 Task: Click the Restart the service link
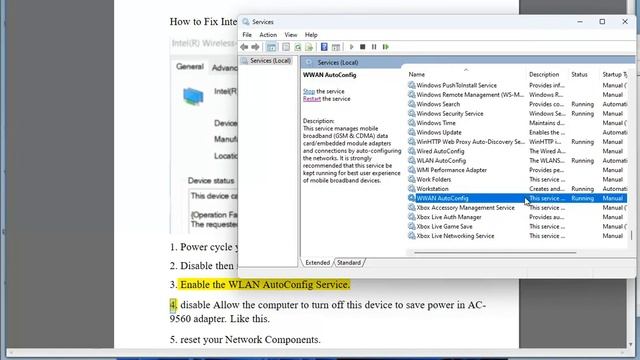coord(312,99)
